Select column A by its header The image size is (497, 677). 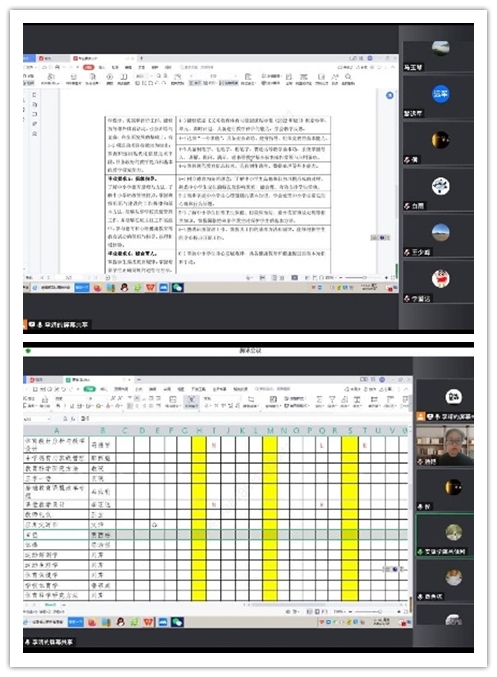point(56,430)
